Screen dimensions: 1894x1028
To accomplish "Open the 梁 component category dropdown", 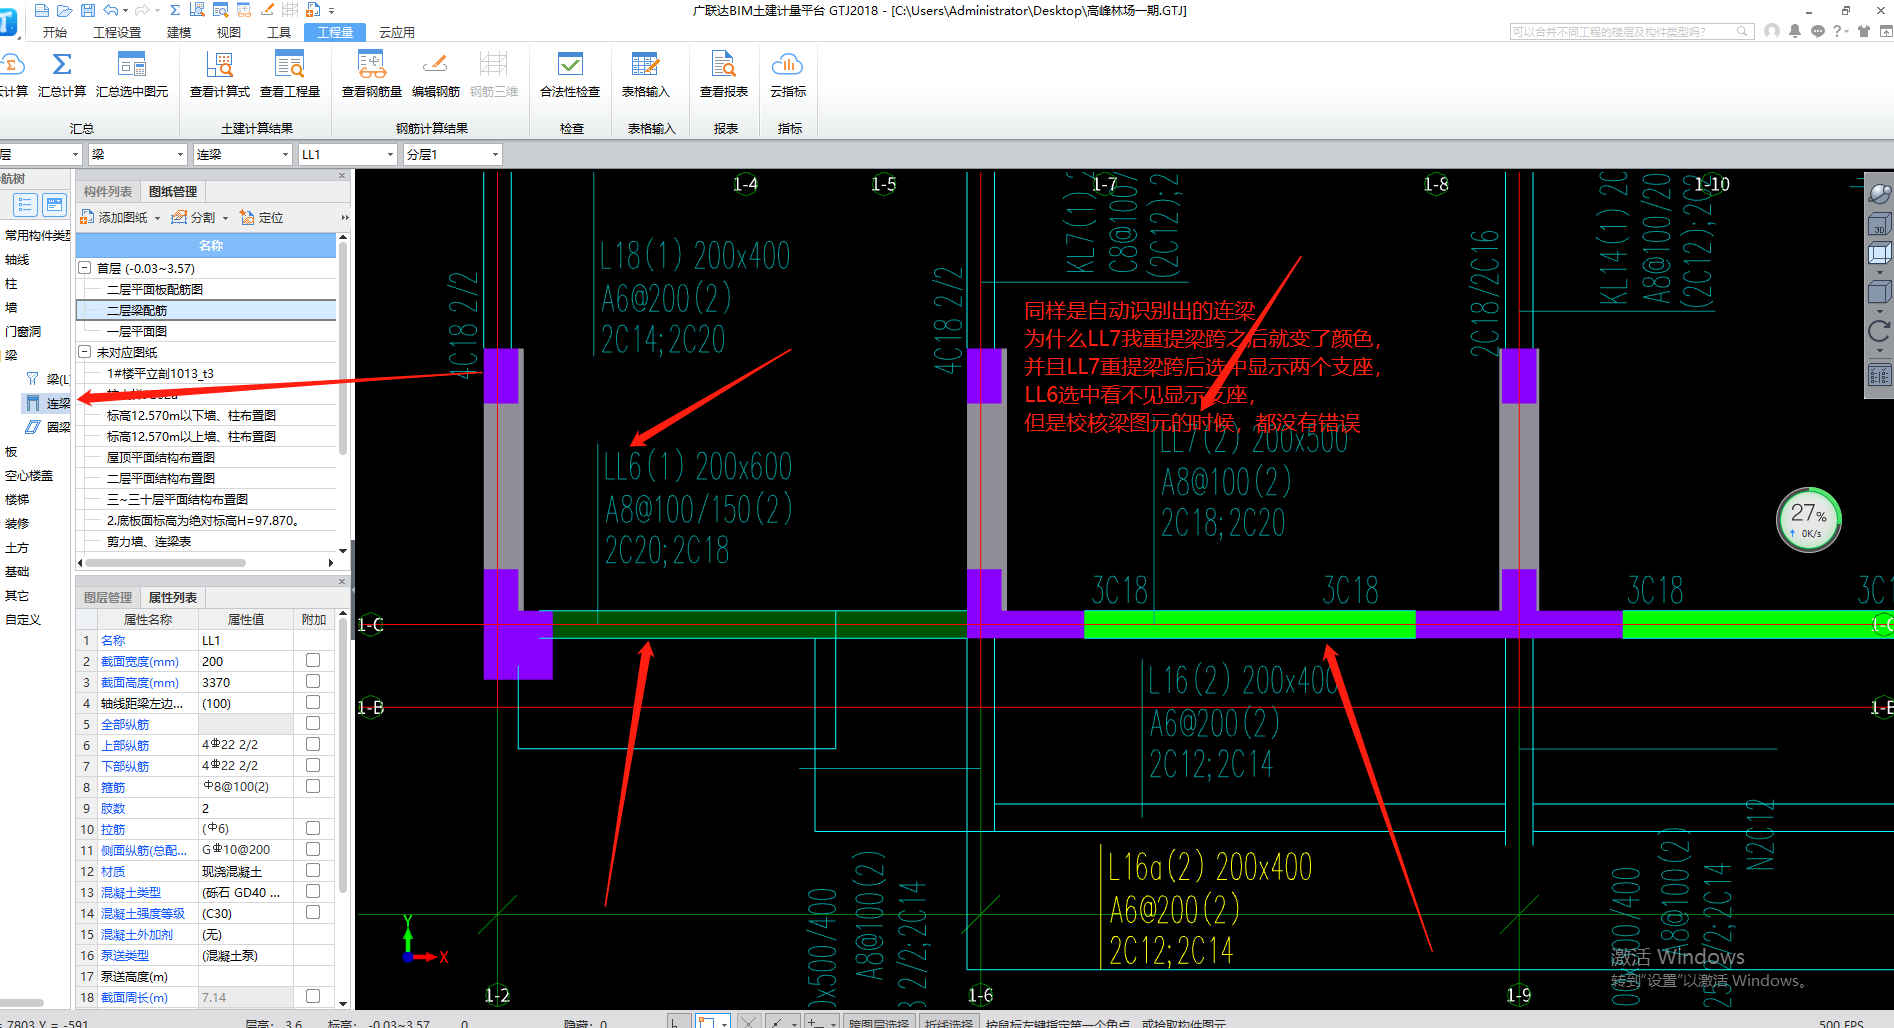I will coord(181,155).
